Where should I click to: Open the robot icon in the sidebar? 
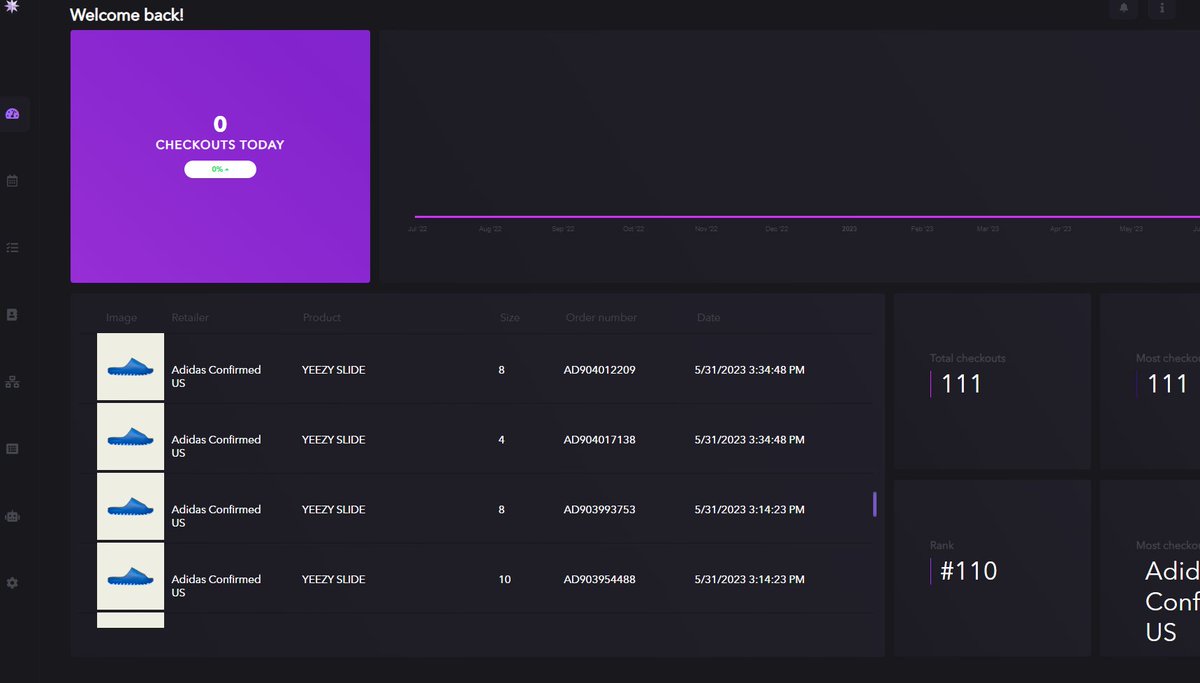coord(12,516)
